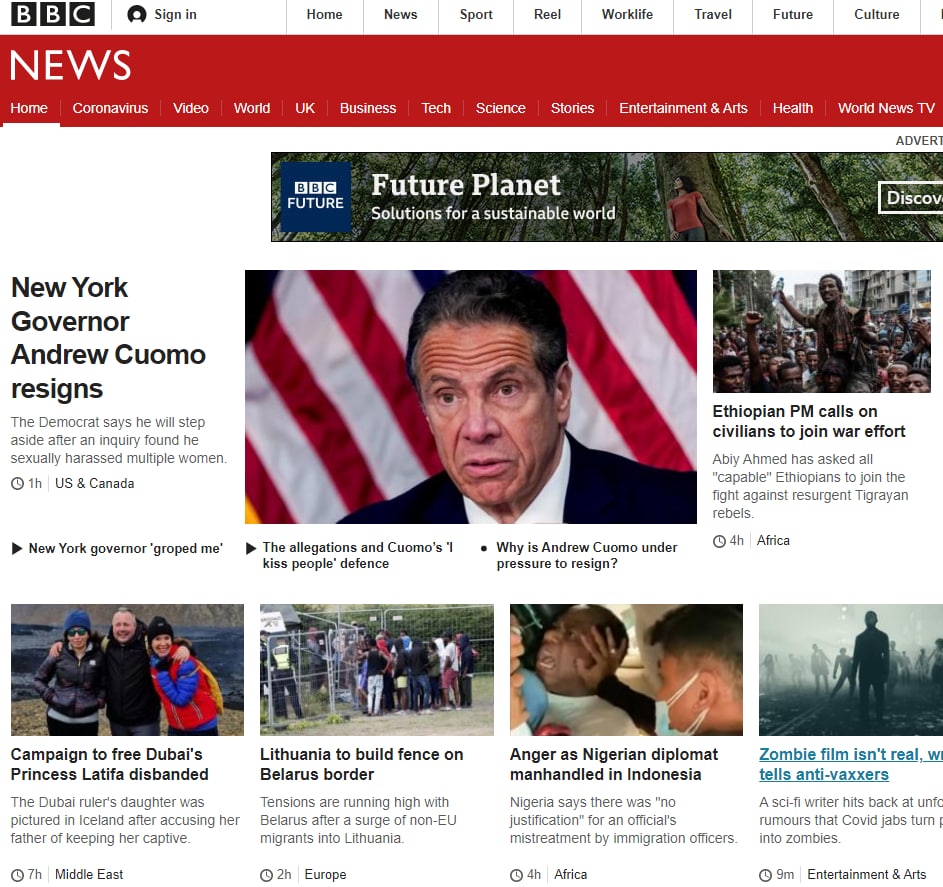Select the World tab
This screenshot has height=887, width=943.
pyautogui.click(x=252, y=108)
